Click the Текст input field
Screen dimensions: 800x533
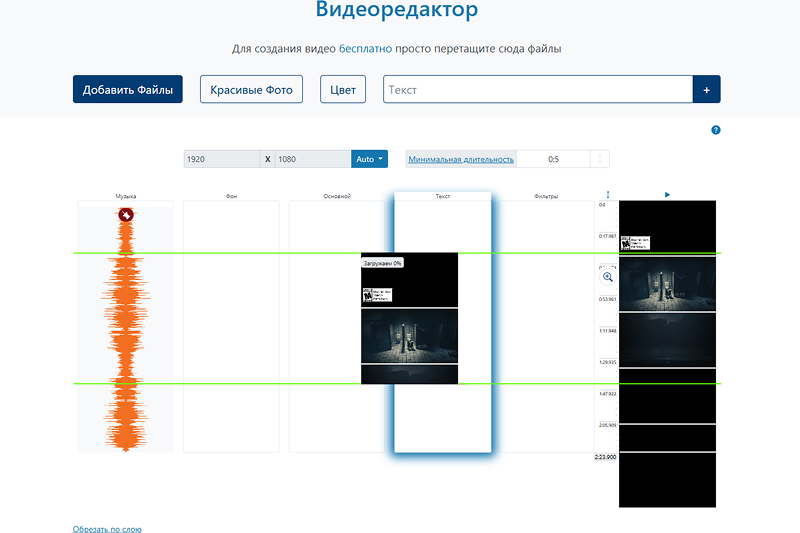pyautogui.click(x=537, y=90)
